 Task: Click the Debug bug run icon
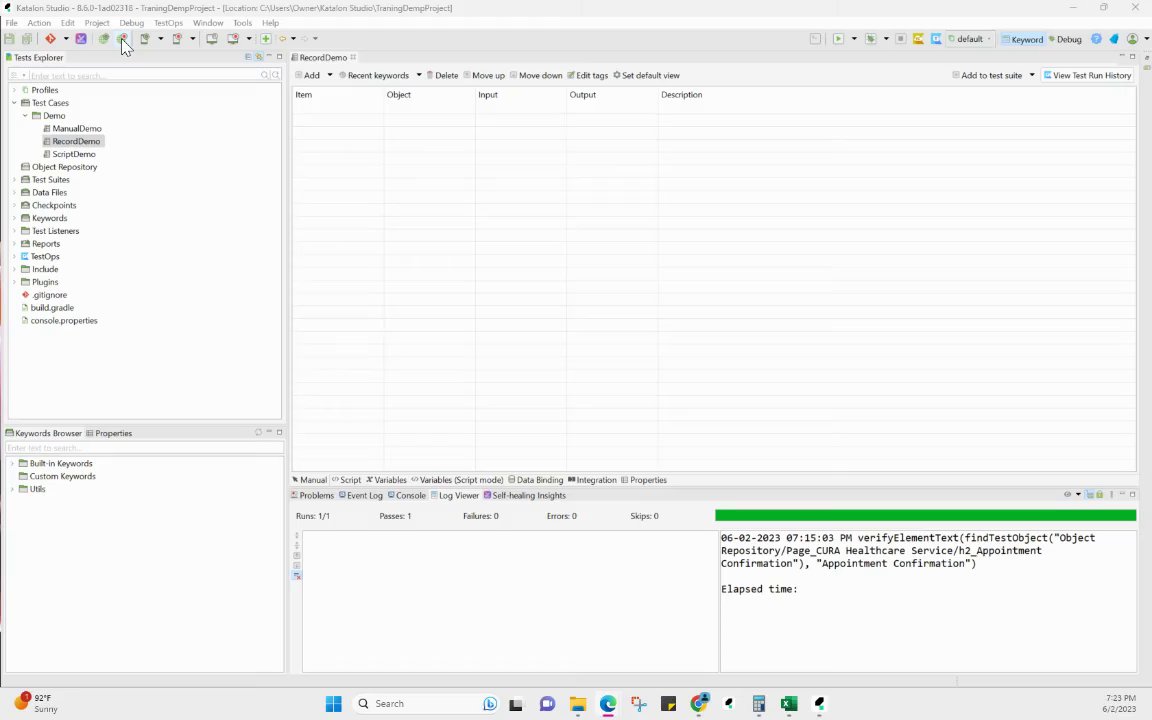(x=871, y=39)
